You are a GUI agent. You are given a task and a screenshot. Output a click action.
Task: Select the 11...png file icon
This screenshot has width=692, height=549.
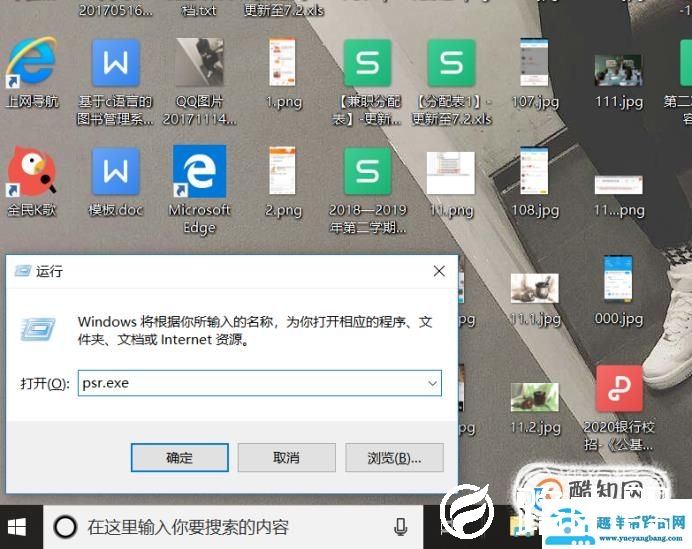coord(618,185)
